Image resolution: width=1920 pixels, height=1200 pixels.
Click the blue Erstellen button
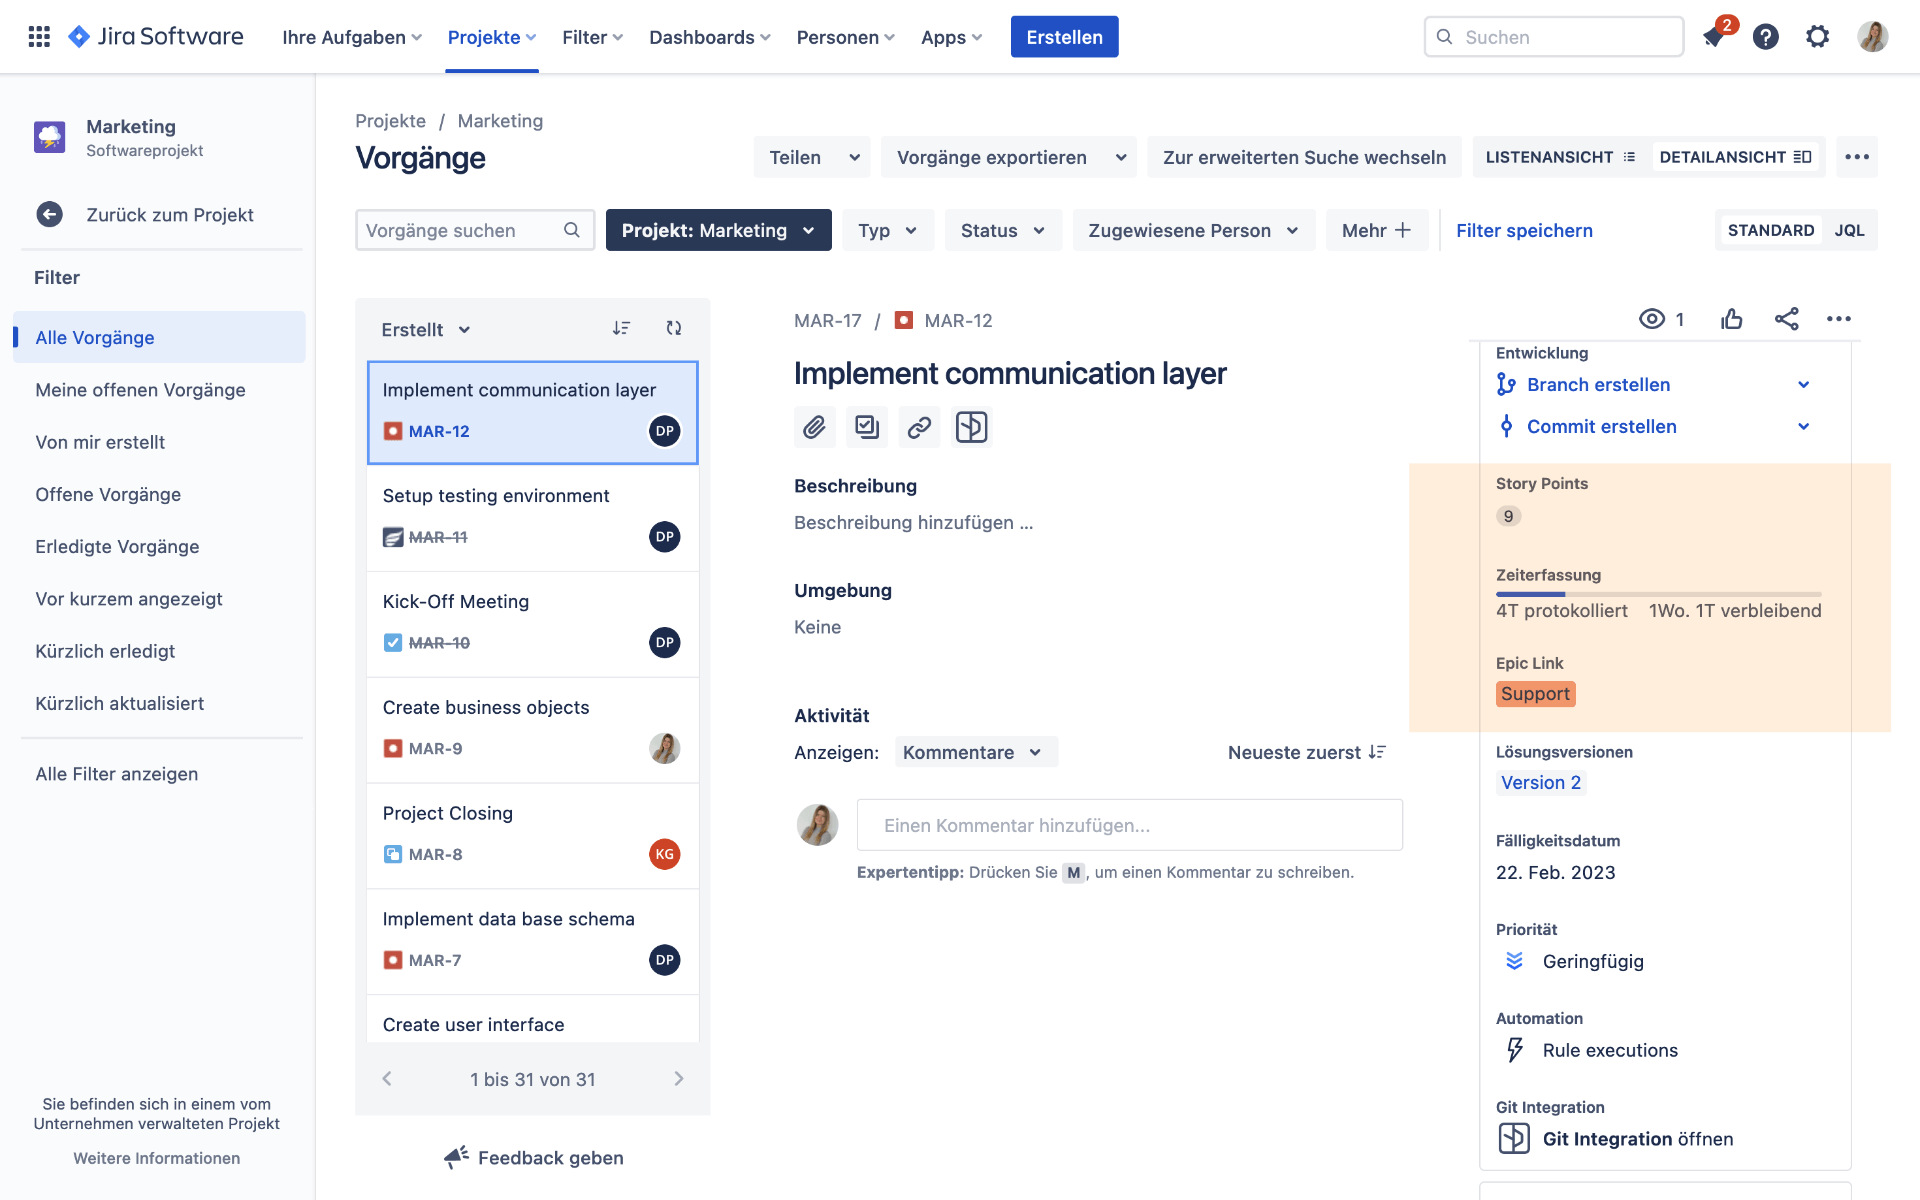1064,37
